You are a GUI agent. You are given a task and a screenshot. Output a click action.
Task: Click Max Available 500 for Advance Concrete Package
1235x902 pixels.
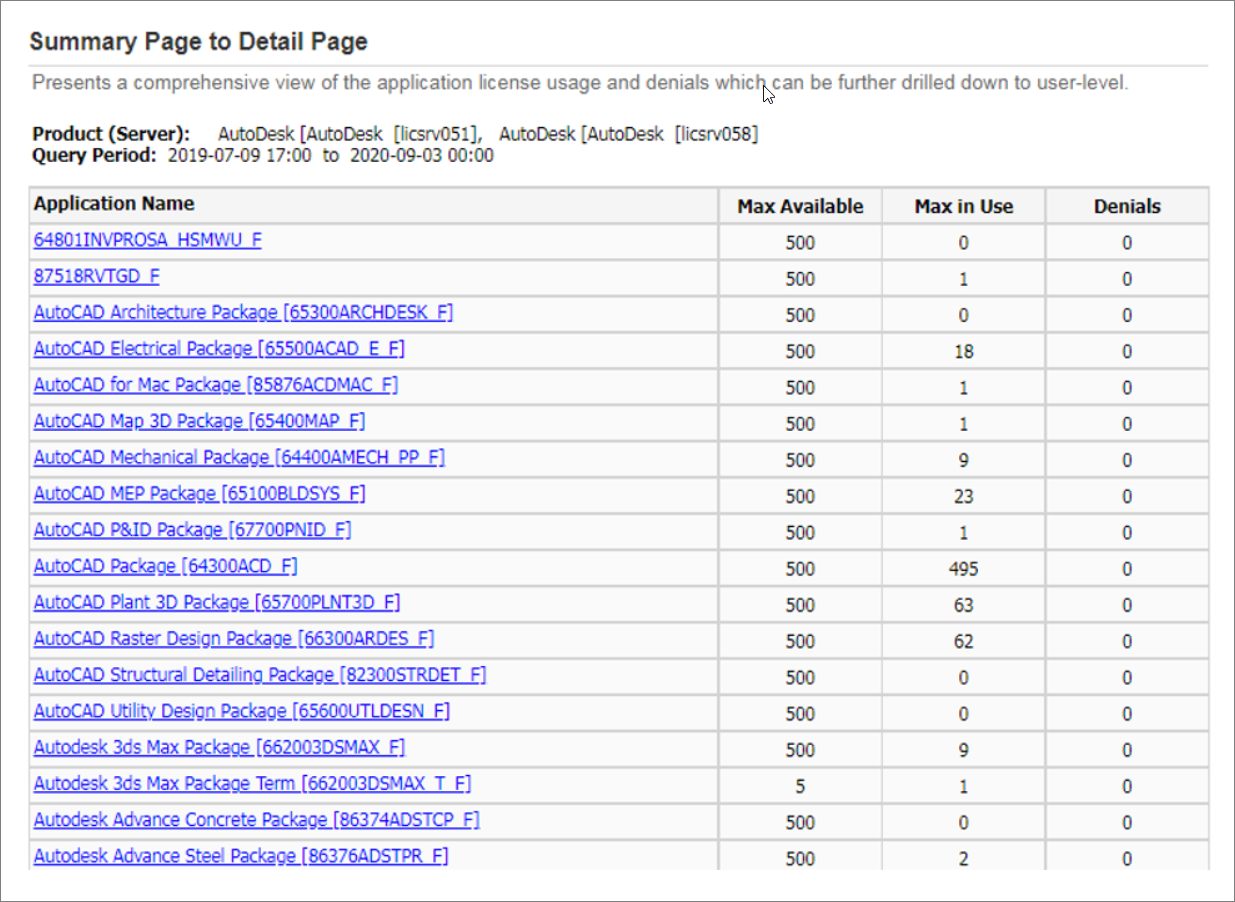coord(800,823)
